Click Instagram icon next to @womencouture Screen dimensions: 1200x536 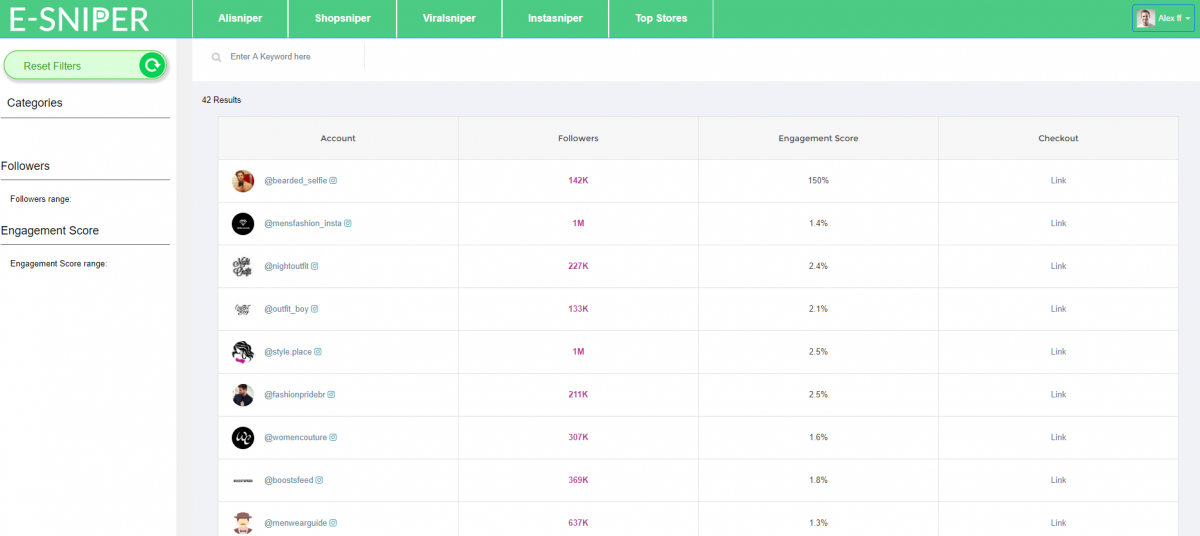(334, 438)
